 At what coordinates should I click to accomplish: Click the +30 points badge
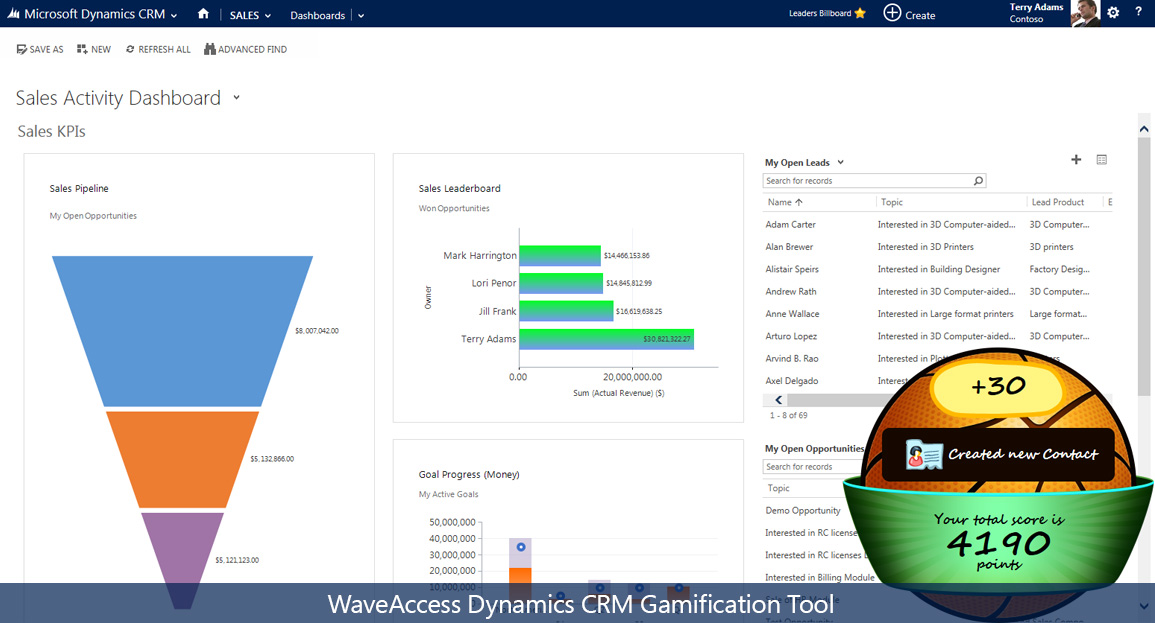(x=997, y=386)
